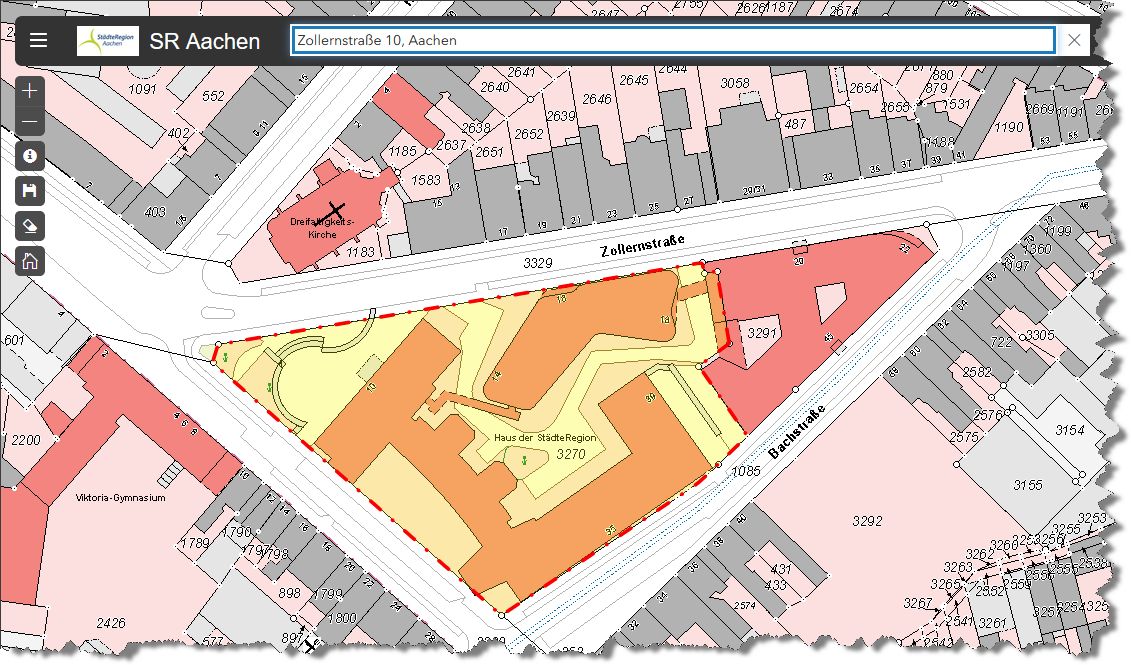This screenshot has height=665, width=1131.
Task: Focus the address search box
Action: click(x=673, y=40)
